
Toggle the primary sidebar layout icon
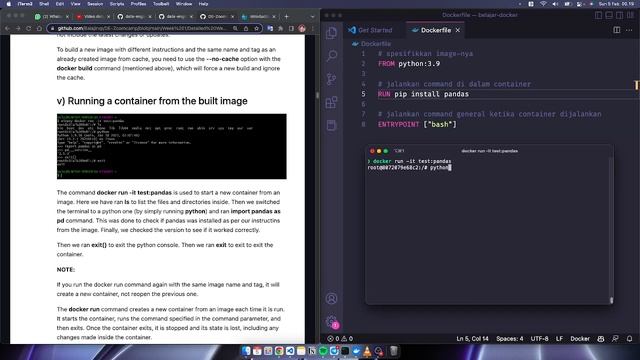599,15
